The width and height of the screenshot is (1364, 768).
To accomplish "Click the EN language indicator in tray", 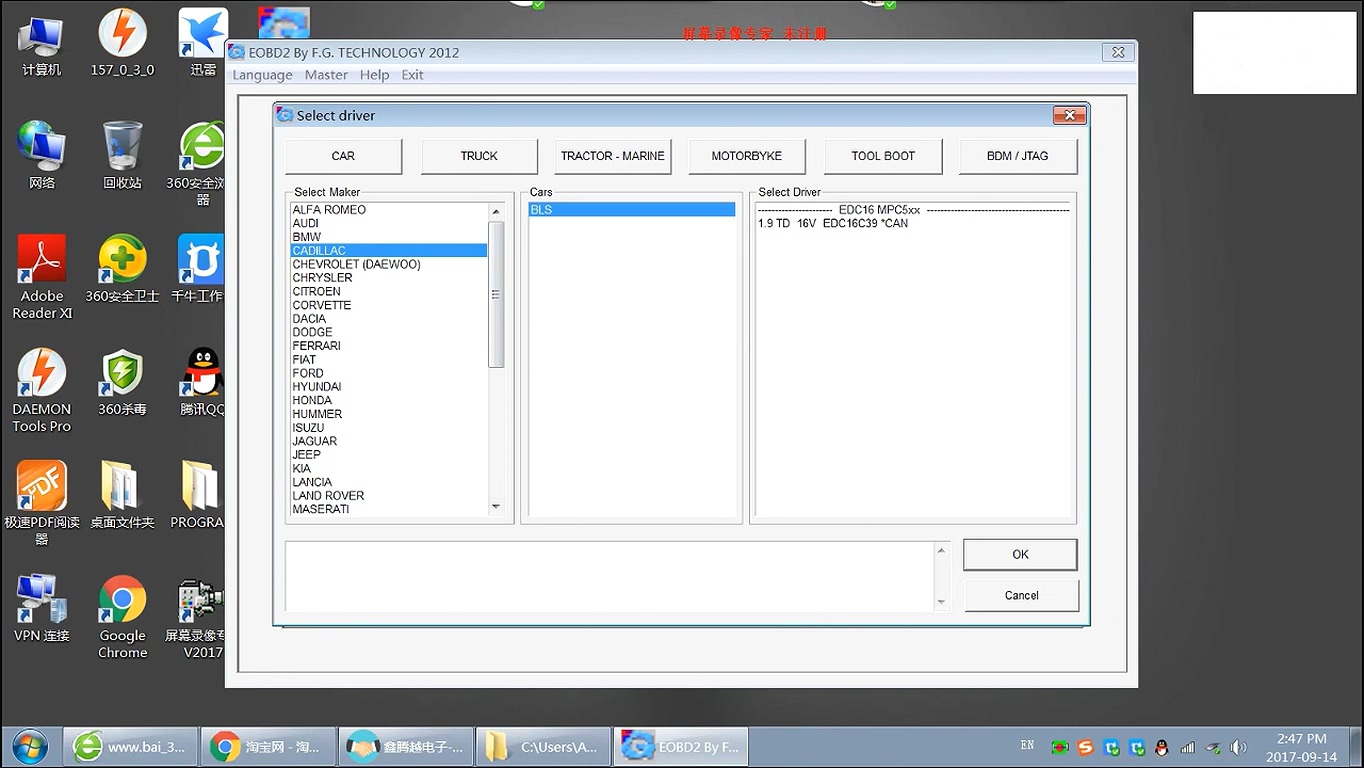I will pos(1027,746).
